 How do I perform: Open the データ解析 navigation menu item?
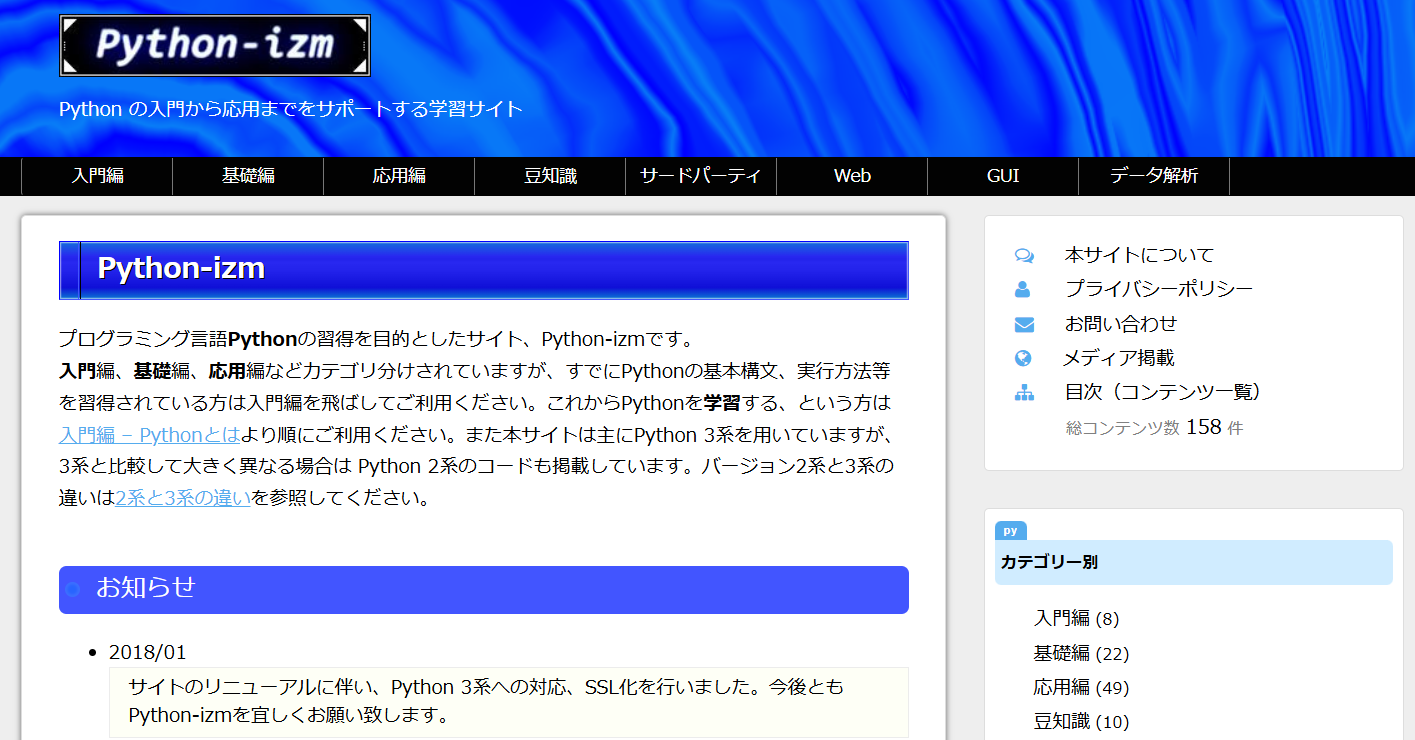tap(1153, 176)
